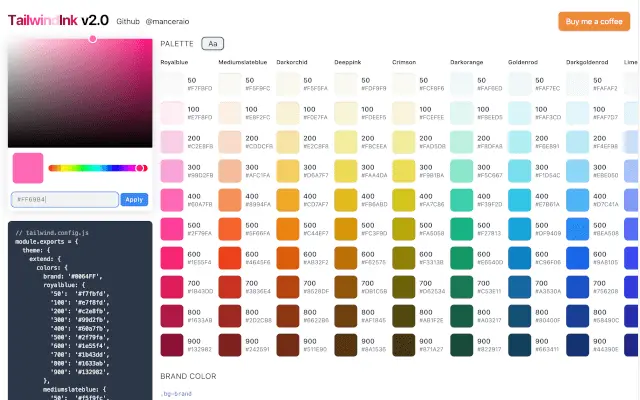The width and height of the screenshot is (640, 400).
Task: Select the Deeppink 300 swatch
Action: tap(346, 171)
